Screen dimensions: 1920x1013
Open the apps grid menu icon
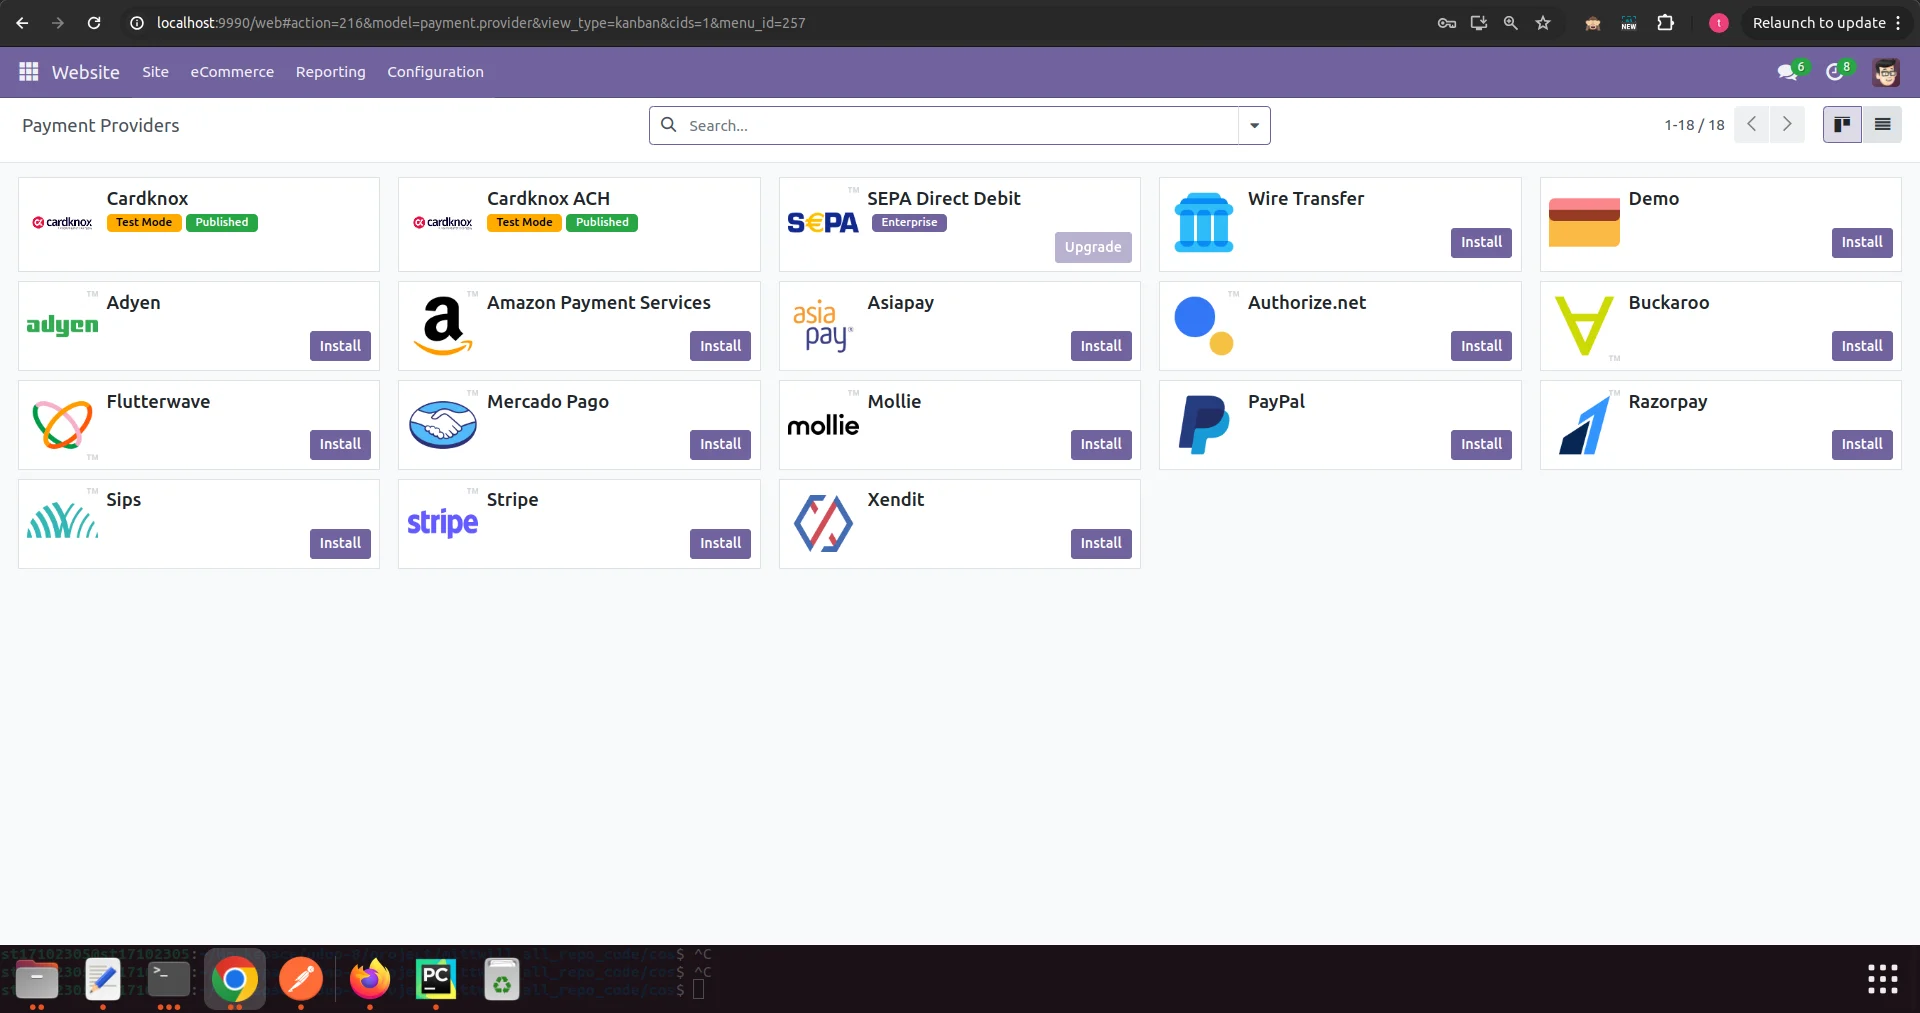29,72
